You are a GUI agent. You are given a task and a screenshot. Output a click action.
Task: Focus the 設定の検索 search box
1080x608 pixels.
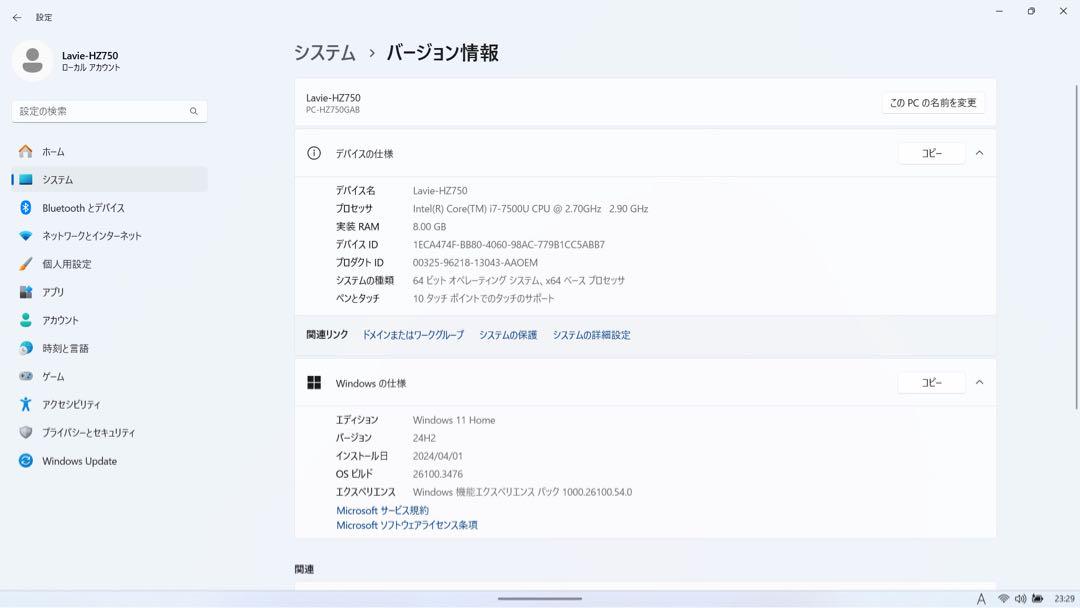(x=110, y=112)
